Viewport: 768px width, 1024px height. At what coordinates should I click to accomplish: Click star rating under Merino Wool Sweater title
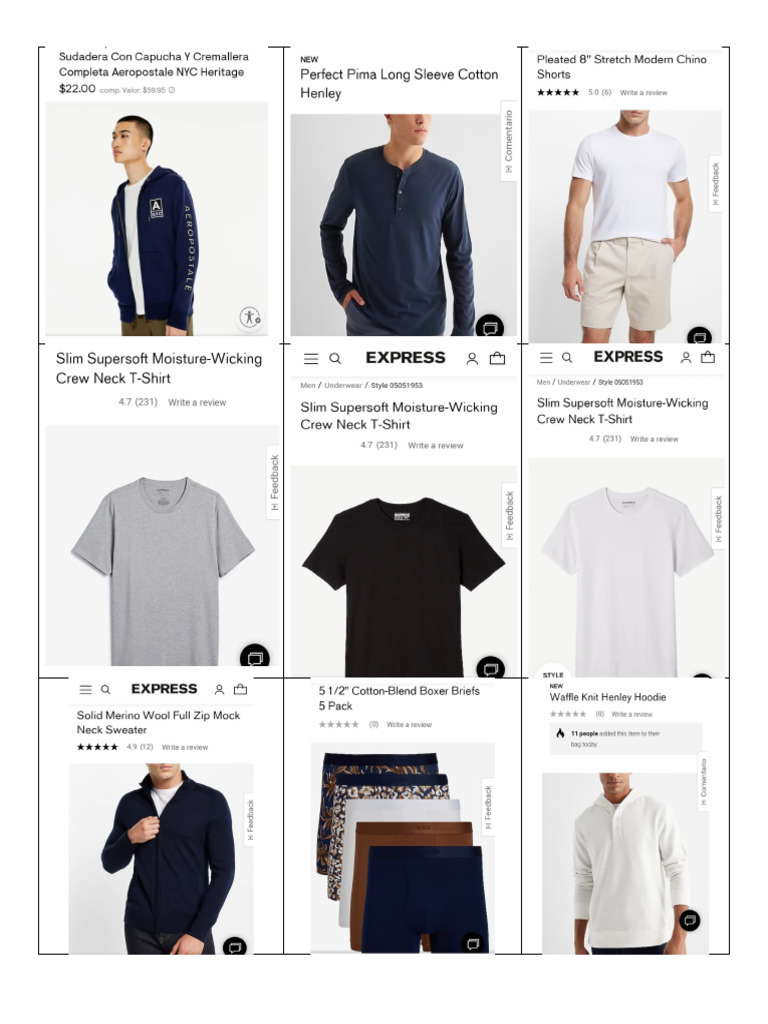(x=97, y=747)
